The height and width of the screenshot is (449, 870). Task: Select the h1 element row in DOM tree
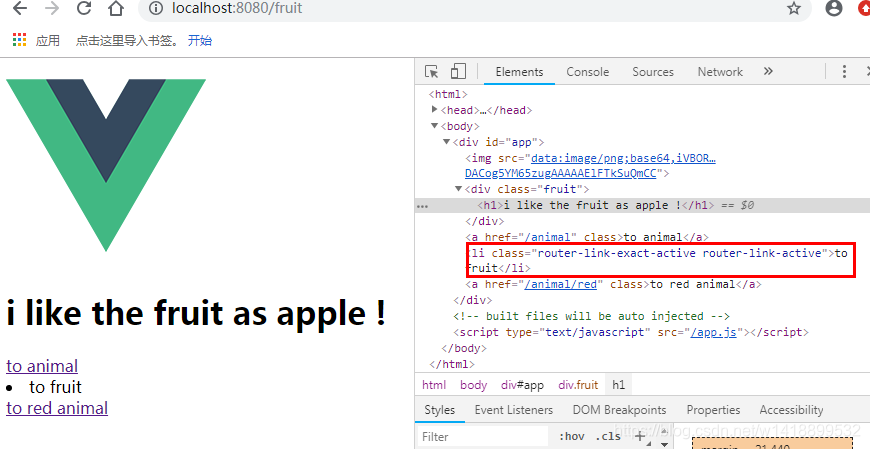pyautogui.click(x=643, y=205)
